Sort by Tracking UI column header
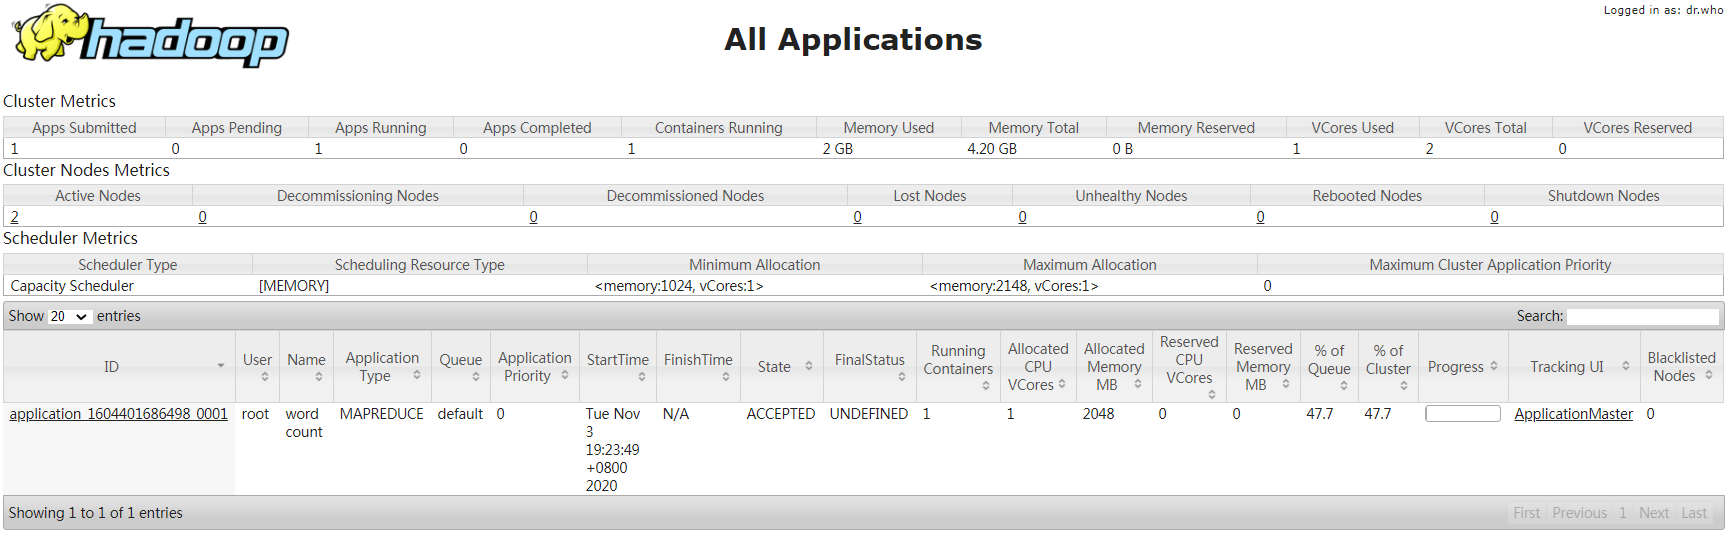 click(1574, 367)
